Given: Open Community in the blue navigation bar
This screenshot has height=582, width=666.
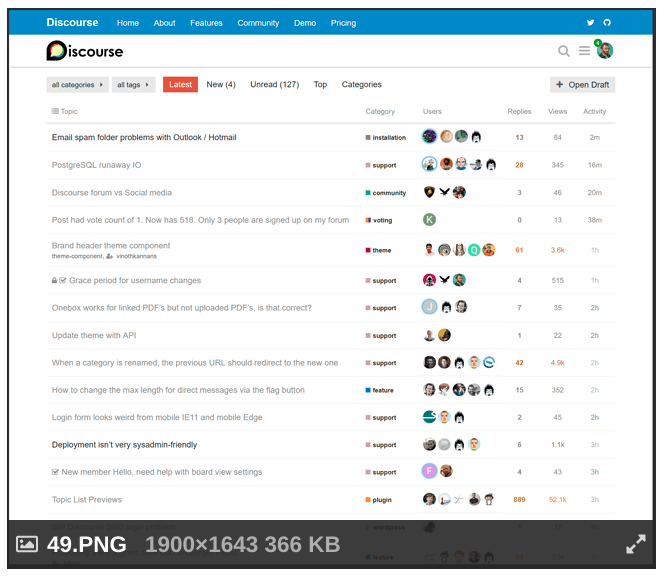Looking at the screenshot, I should pyautogui.click(x=258, y=23).
